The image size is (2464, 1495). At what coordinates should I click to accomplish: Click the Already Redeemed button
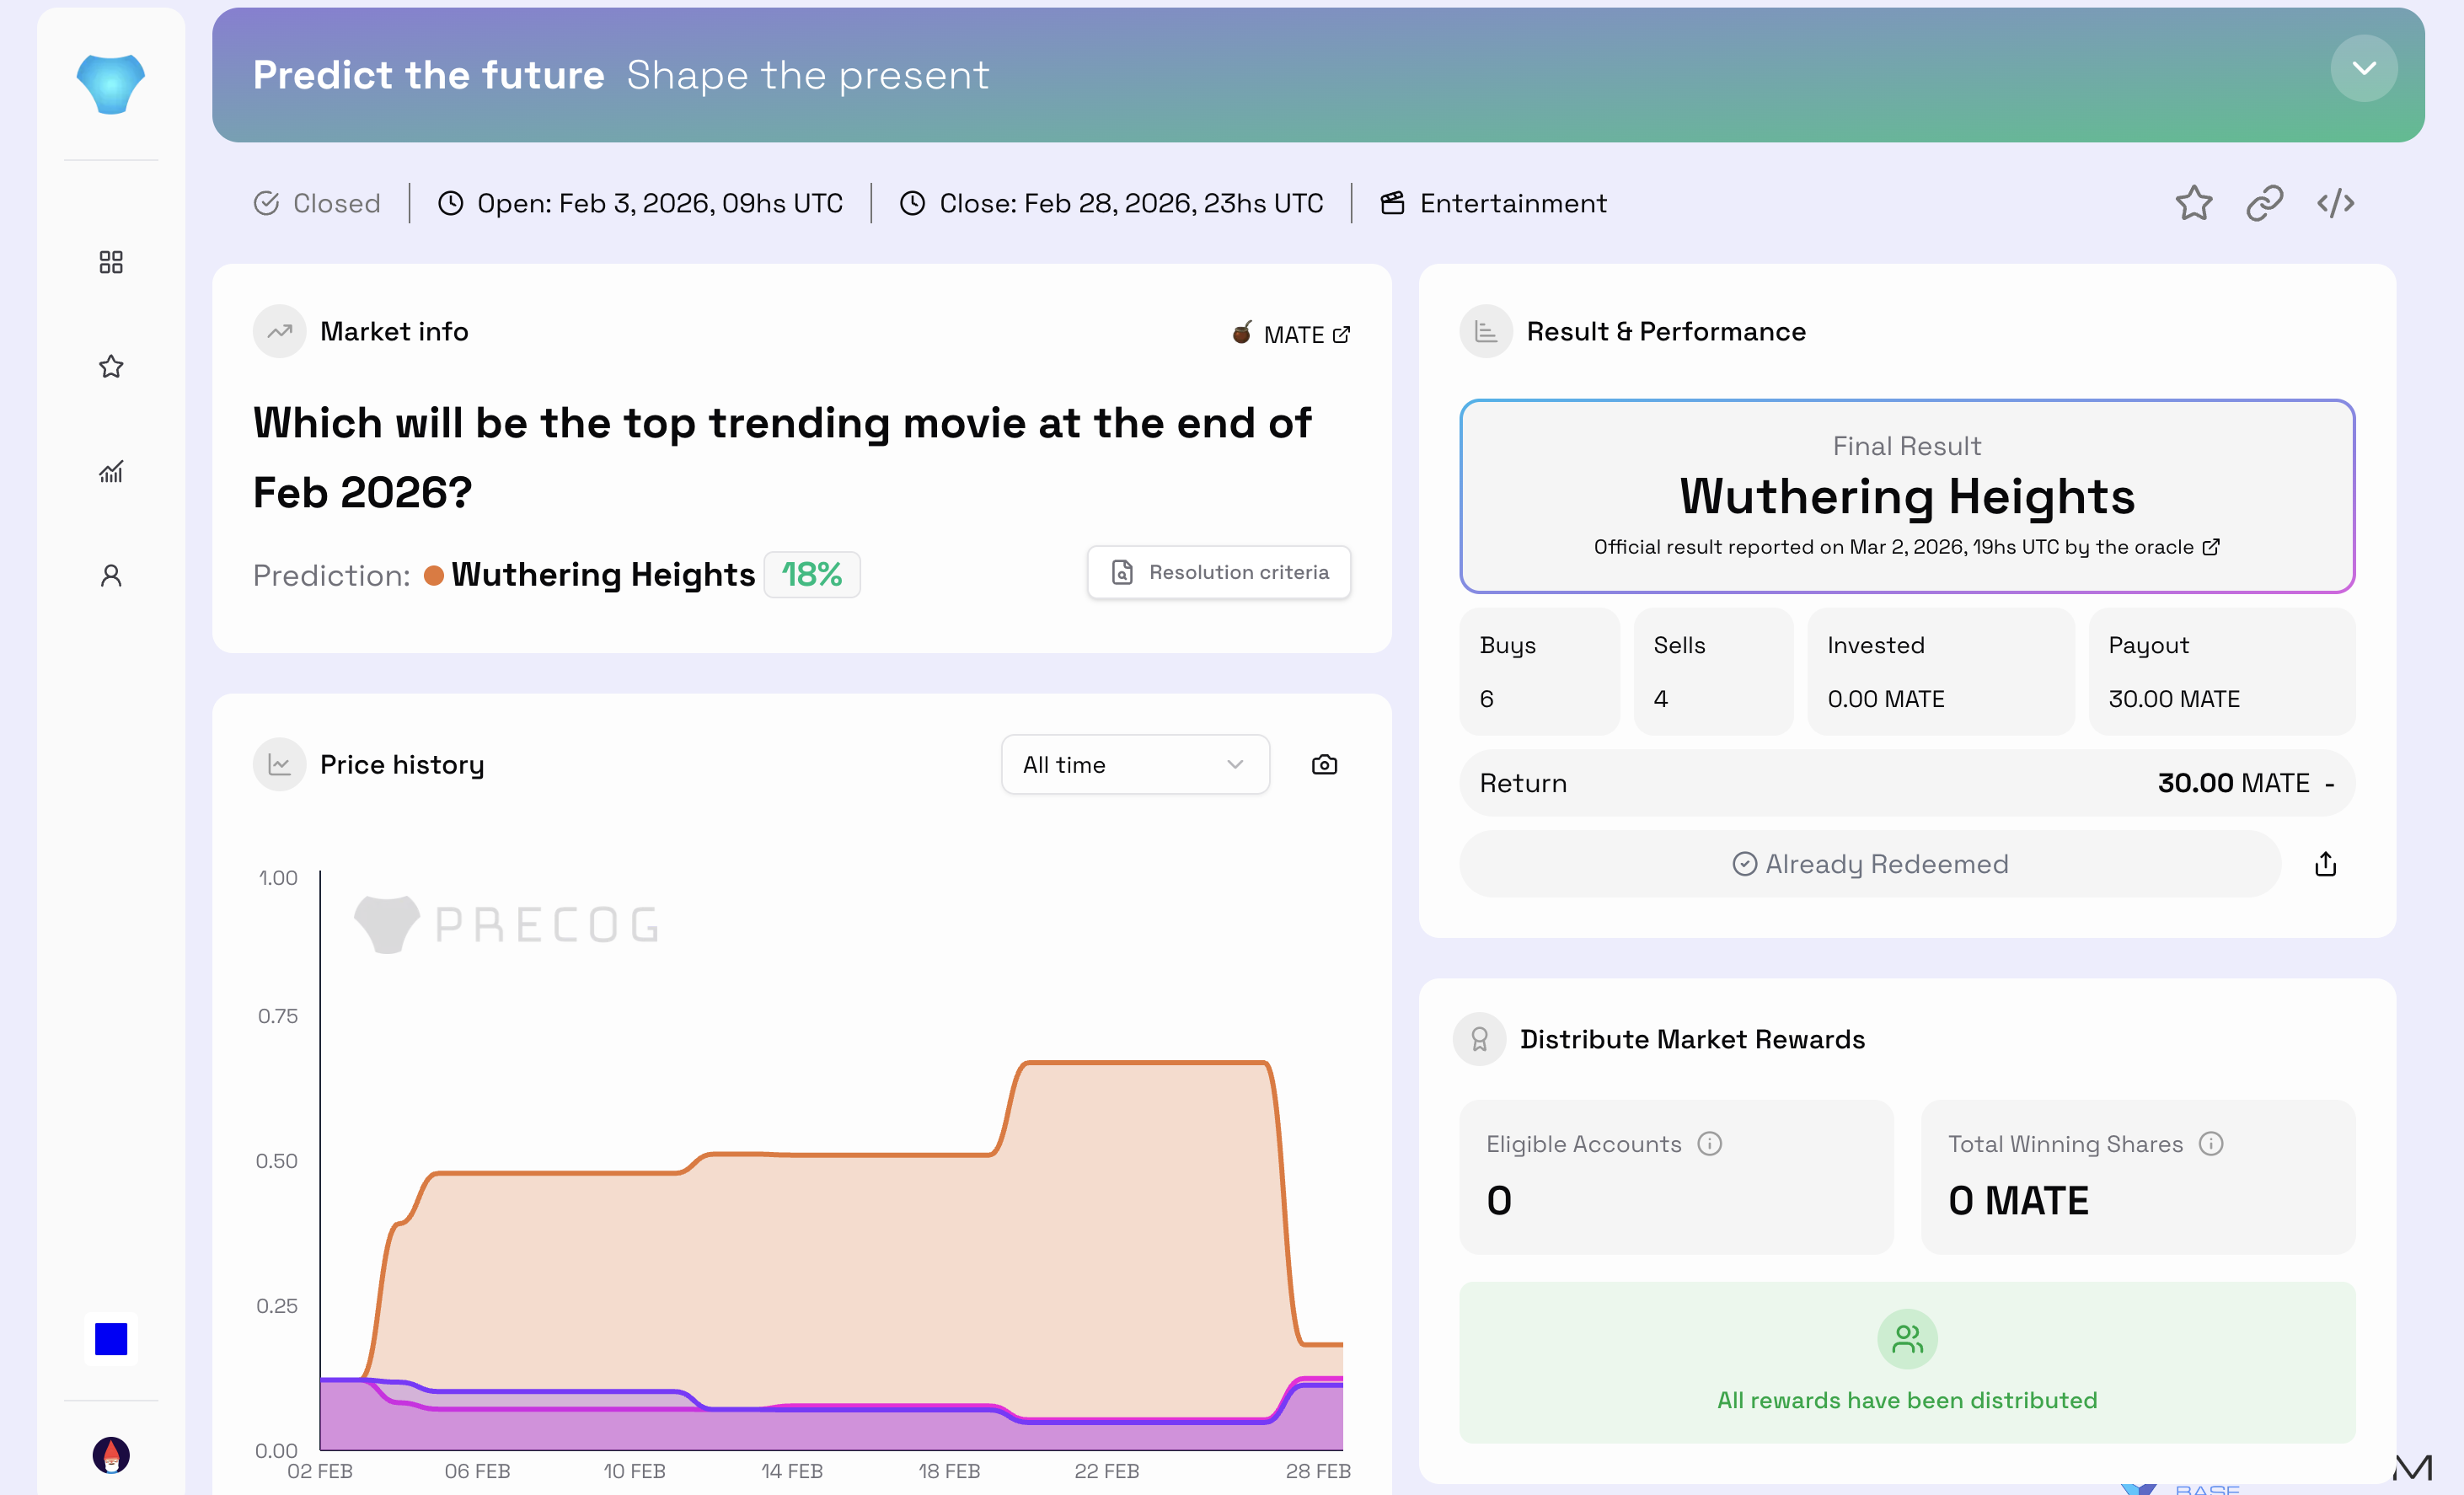(x=1869, y=864)
